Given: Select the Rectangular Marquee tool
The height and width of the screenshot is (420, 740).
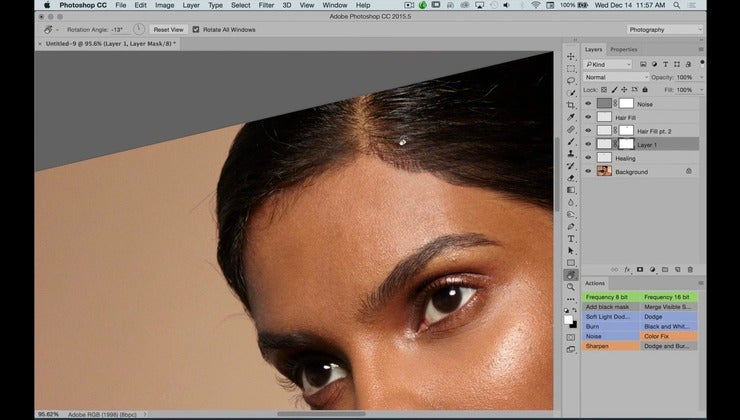Looking at the screenshot, I should [x=571, y=68].
